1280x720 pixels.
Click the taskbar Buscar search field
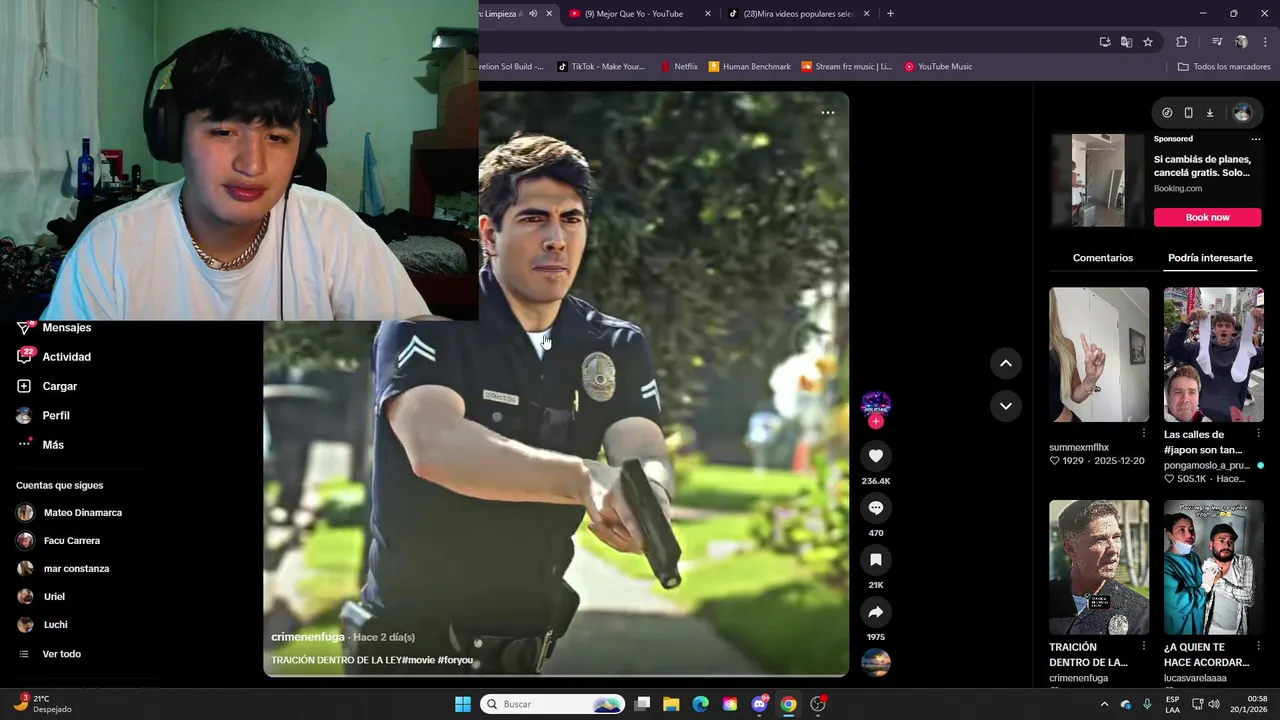pos(552,704)
